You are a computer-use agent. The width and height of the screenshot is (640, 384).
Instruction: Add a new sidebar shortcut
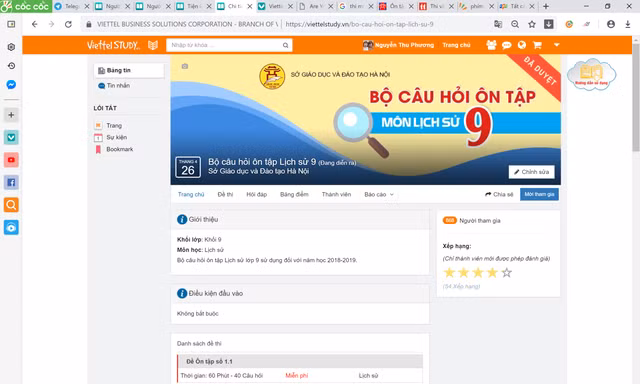11,115
